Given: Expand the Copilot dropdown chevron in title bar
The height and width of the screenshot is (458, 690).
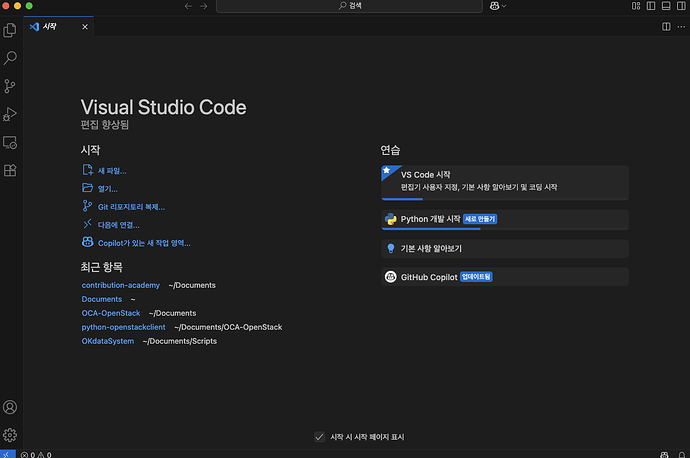Looking at the screenshot, I should coord(504,6).
